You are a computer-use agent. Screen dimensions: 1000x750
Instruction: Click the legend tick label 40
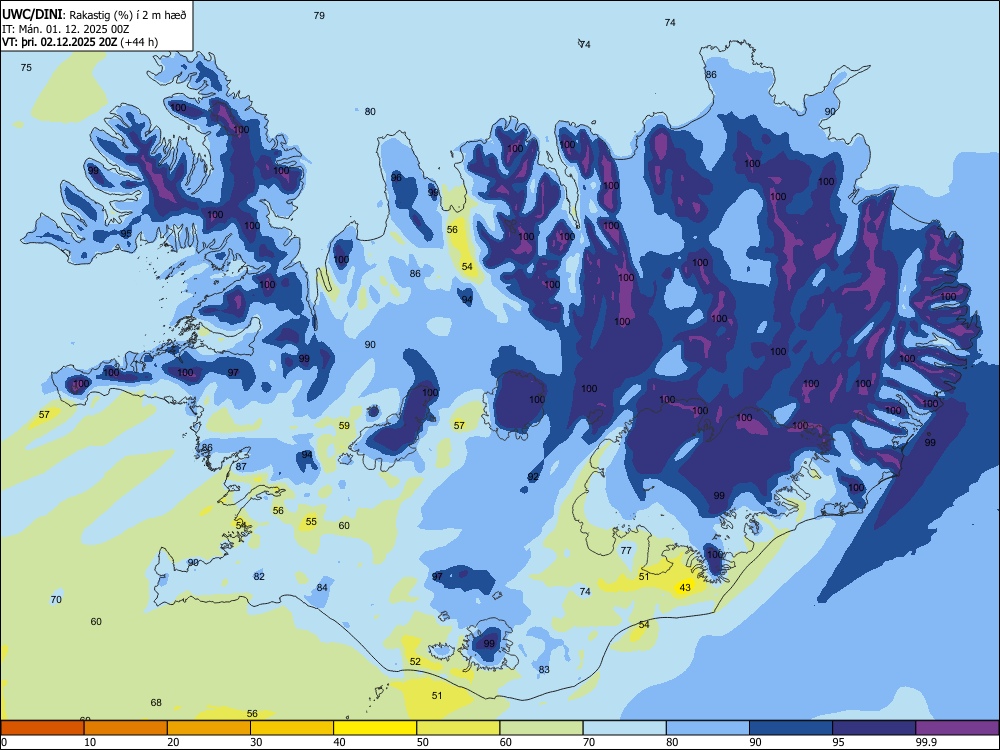tap(339, 742)
